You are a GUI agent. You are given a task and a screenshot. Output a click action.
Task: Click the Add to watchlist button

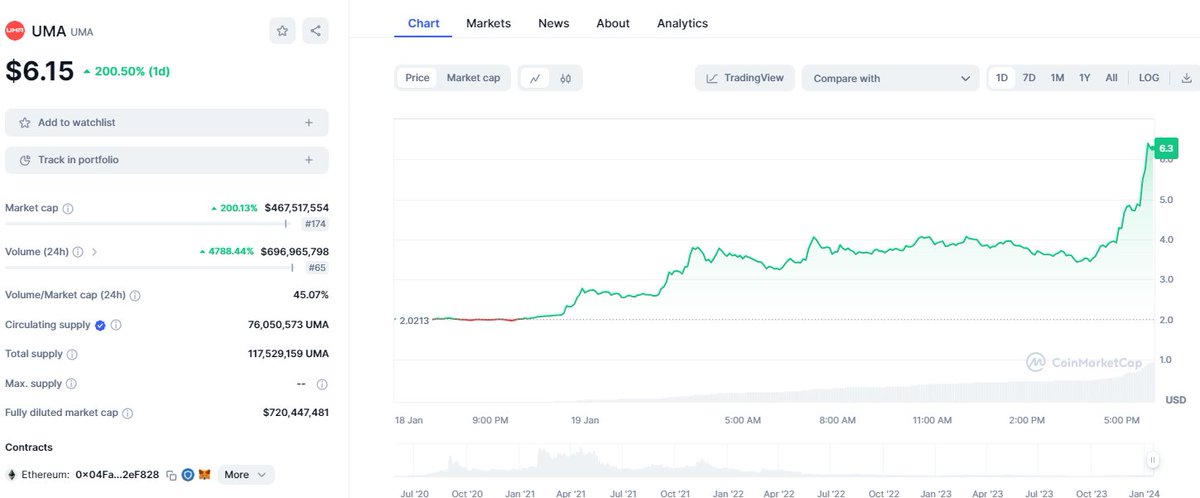pyautogui.click(x=167, y=122)
